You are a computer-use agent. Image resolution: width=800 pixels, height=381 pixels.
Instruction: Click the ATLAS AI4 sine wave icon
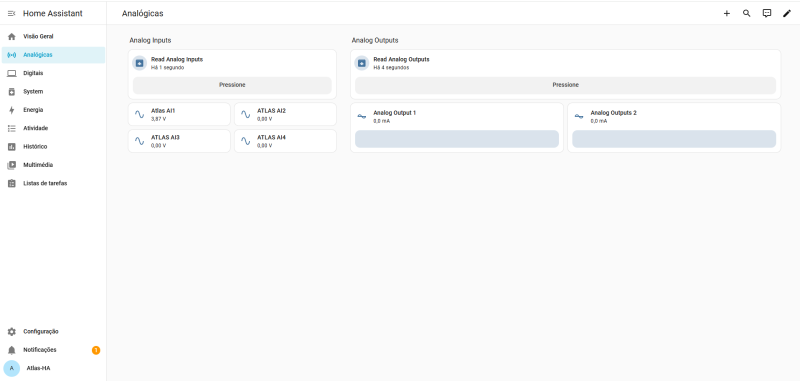(x=245, y=141)
